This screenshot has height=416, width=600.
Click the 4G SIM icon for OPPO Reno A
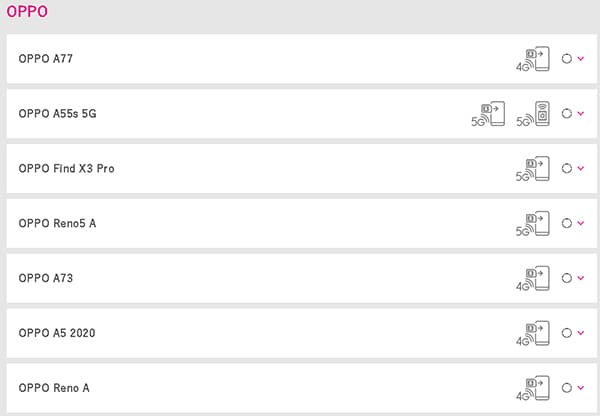pyautogui.click(x=533, y=388)
